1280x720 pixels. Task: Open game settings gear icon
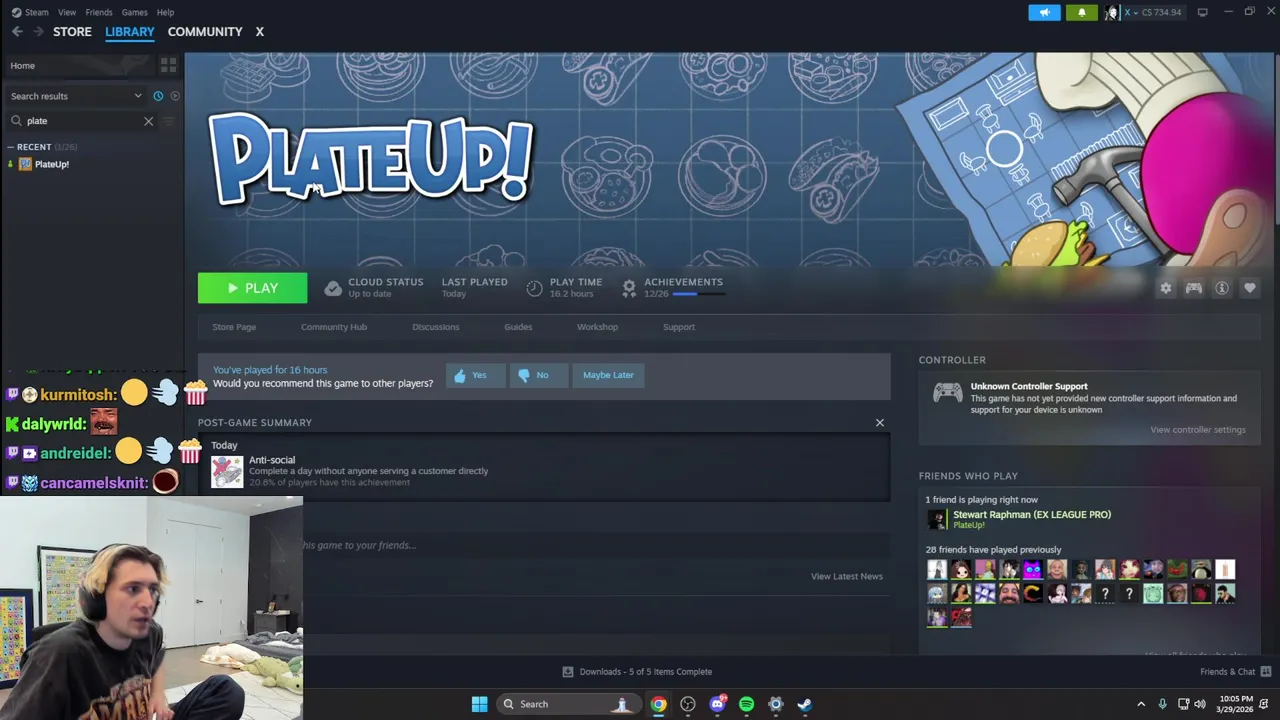coord(1166,288)
